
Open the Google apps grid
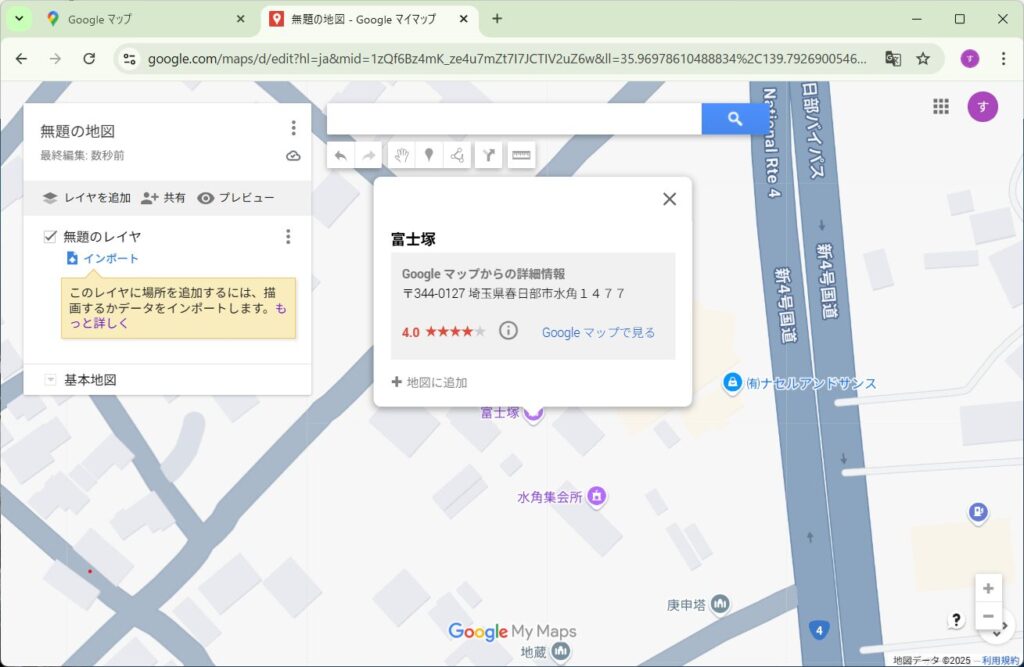coord(941,106)
